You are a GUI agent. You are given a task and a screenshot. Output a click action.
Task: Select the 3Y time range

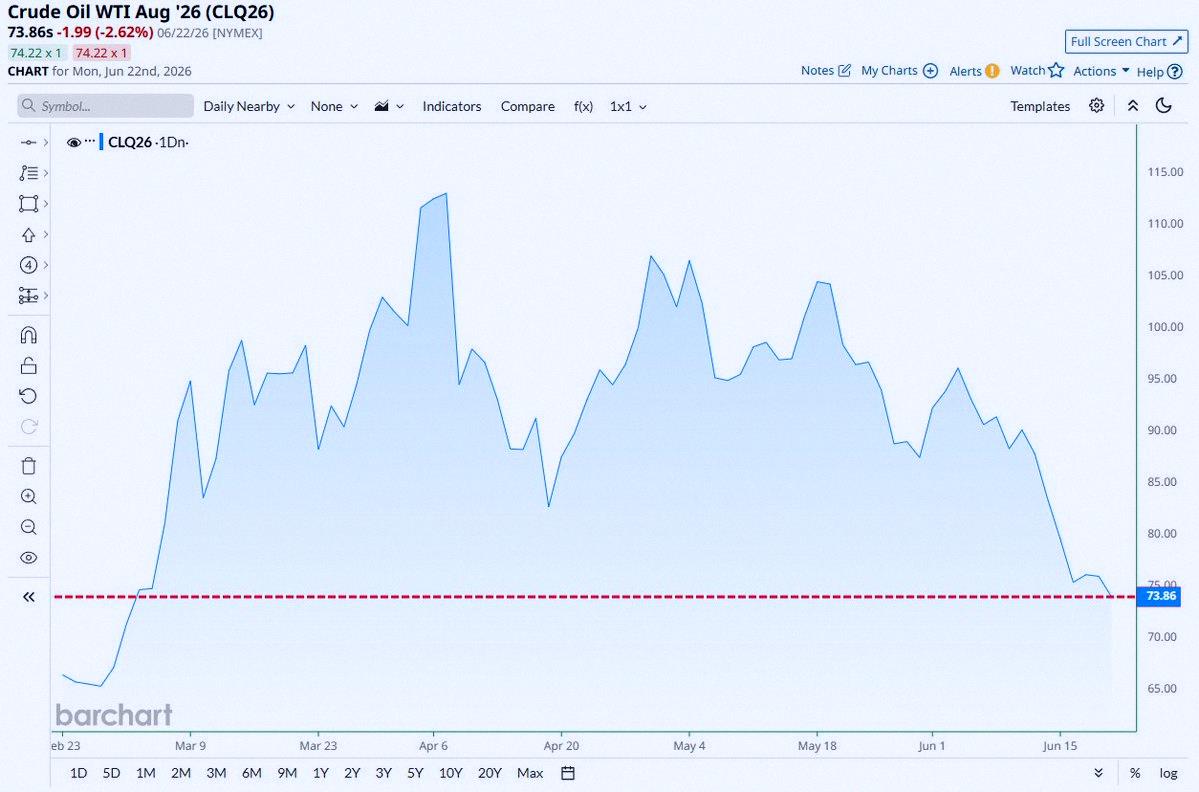coord(384,773)
